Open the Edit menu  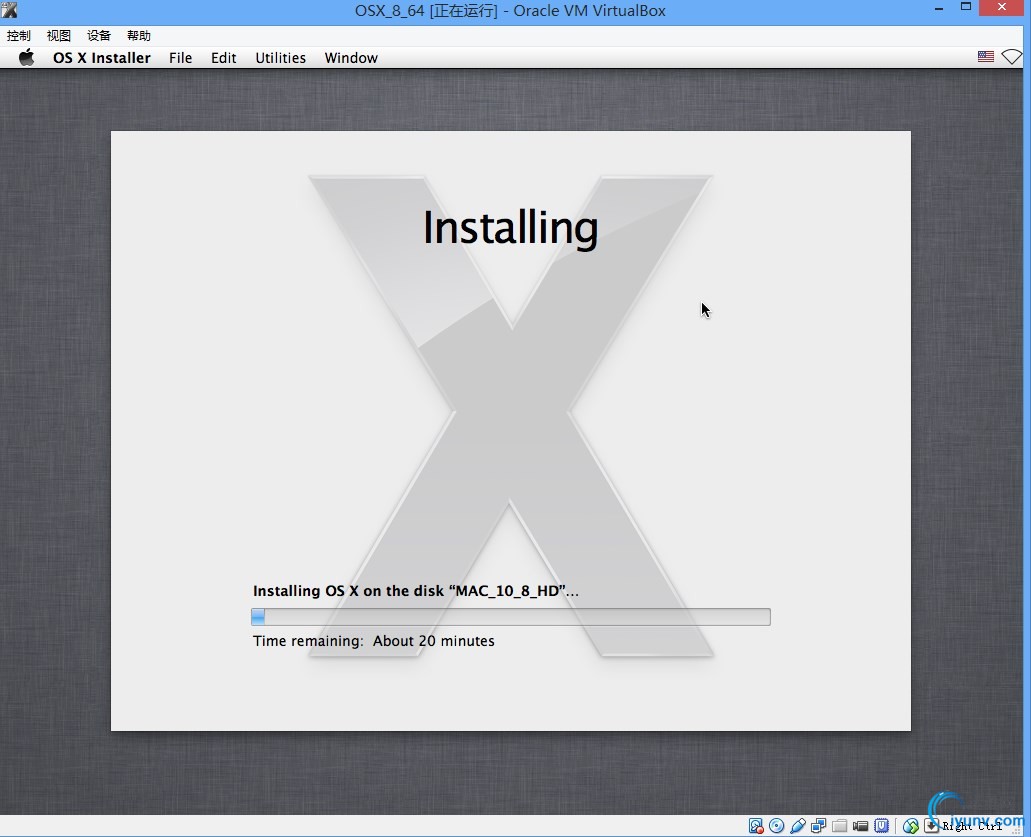pyautogui.click(x=224, y=58)
